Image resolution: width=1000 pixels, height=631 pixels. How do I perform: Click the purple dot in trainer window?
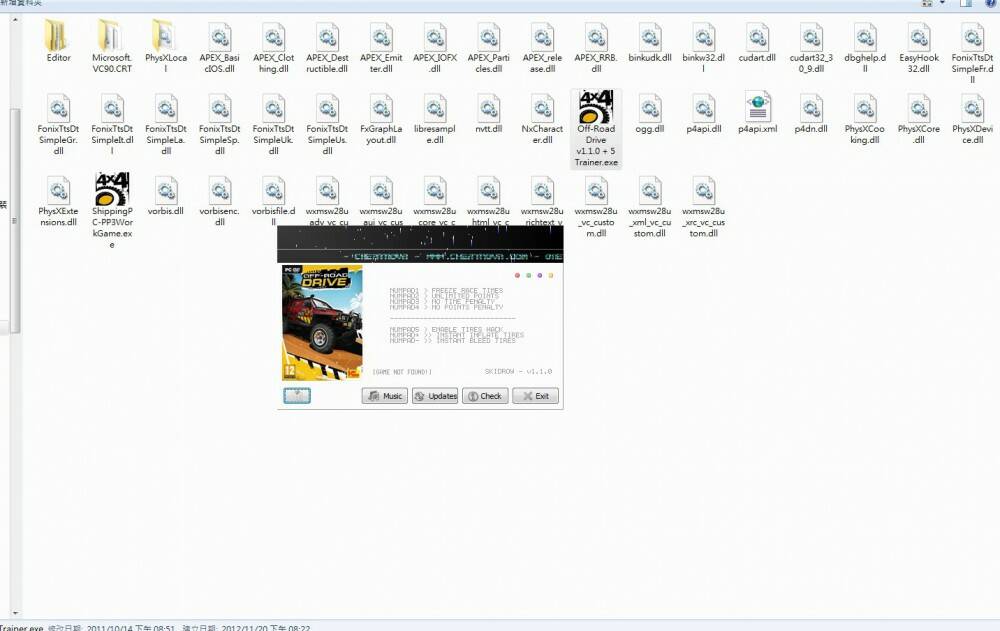(x=540, y=276)
